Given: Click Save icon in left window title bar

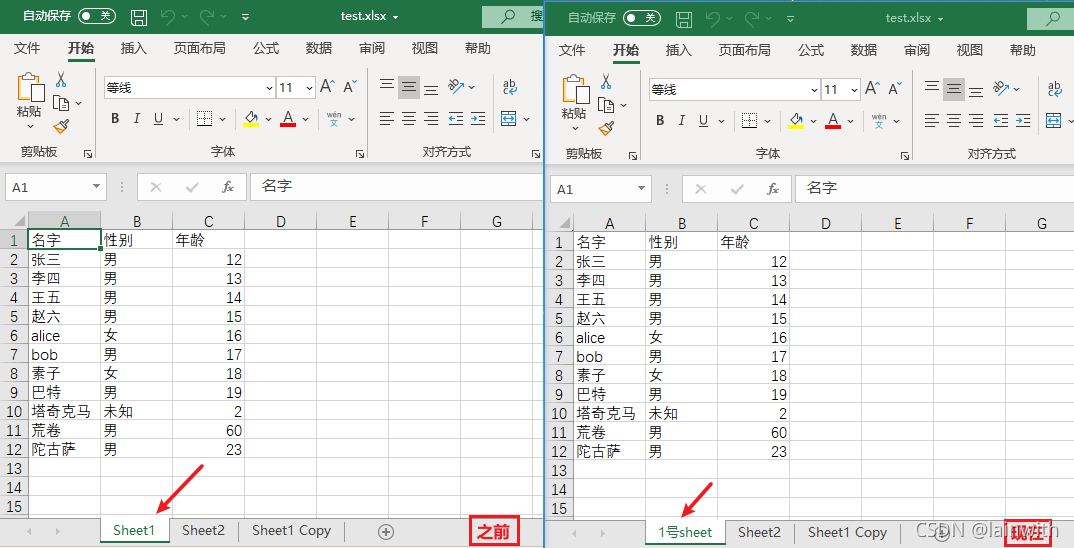Looking at the screenshot, I should point(139,17).
